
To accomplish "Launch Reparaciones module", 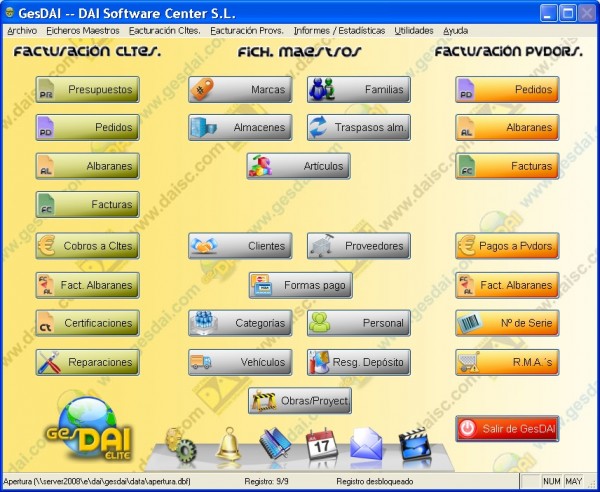I will [87, 362].
